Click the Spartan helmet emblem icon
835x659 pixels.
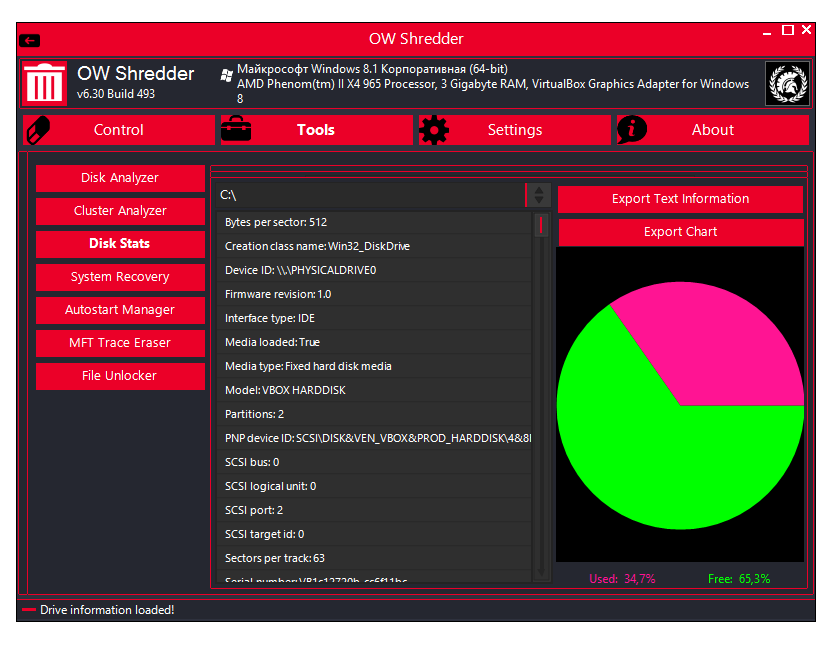pos(787,83)
